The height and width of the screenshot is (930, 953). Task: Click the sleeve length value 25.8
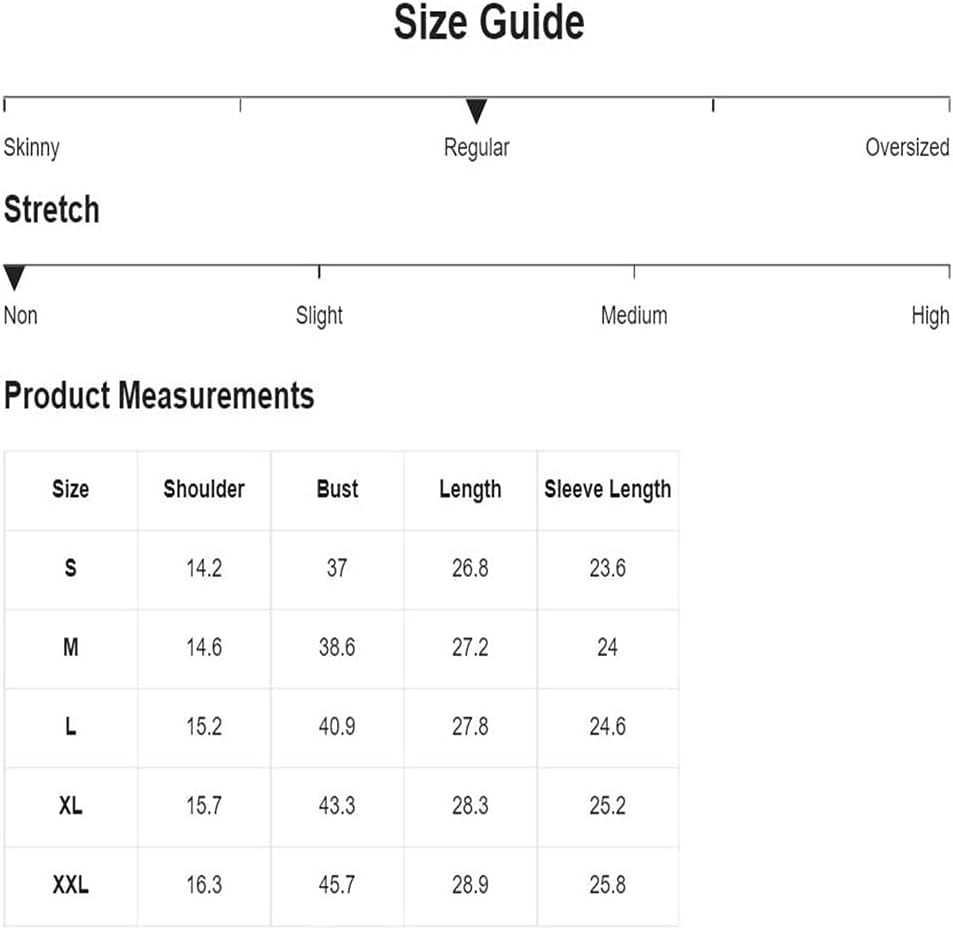pyautogui.click(x=608, y=884)
